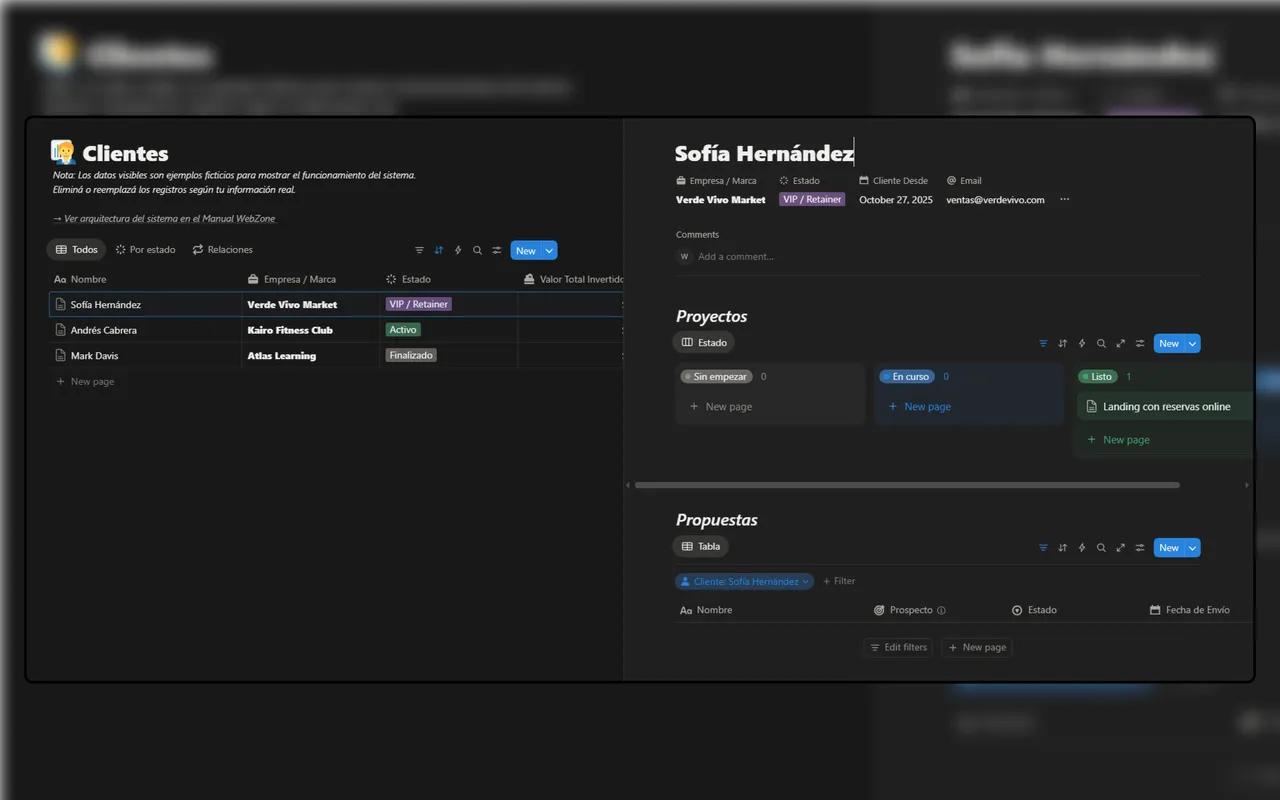
Task: Click the Clientes page emoji icon
Action: pyautogui.click(x=63, y=152)
